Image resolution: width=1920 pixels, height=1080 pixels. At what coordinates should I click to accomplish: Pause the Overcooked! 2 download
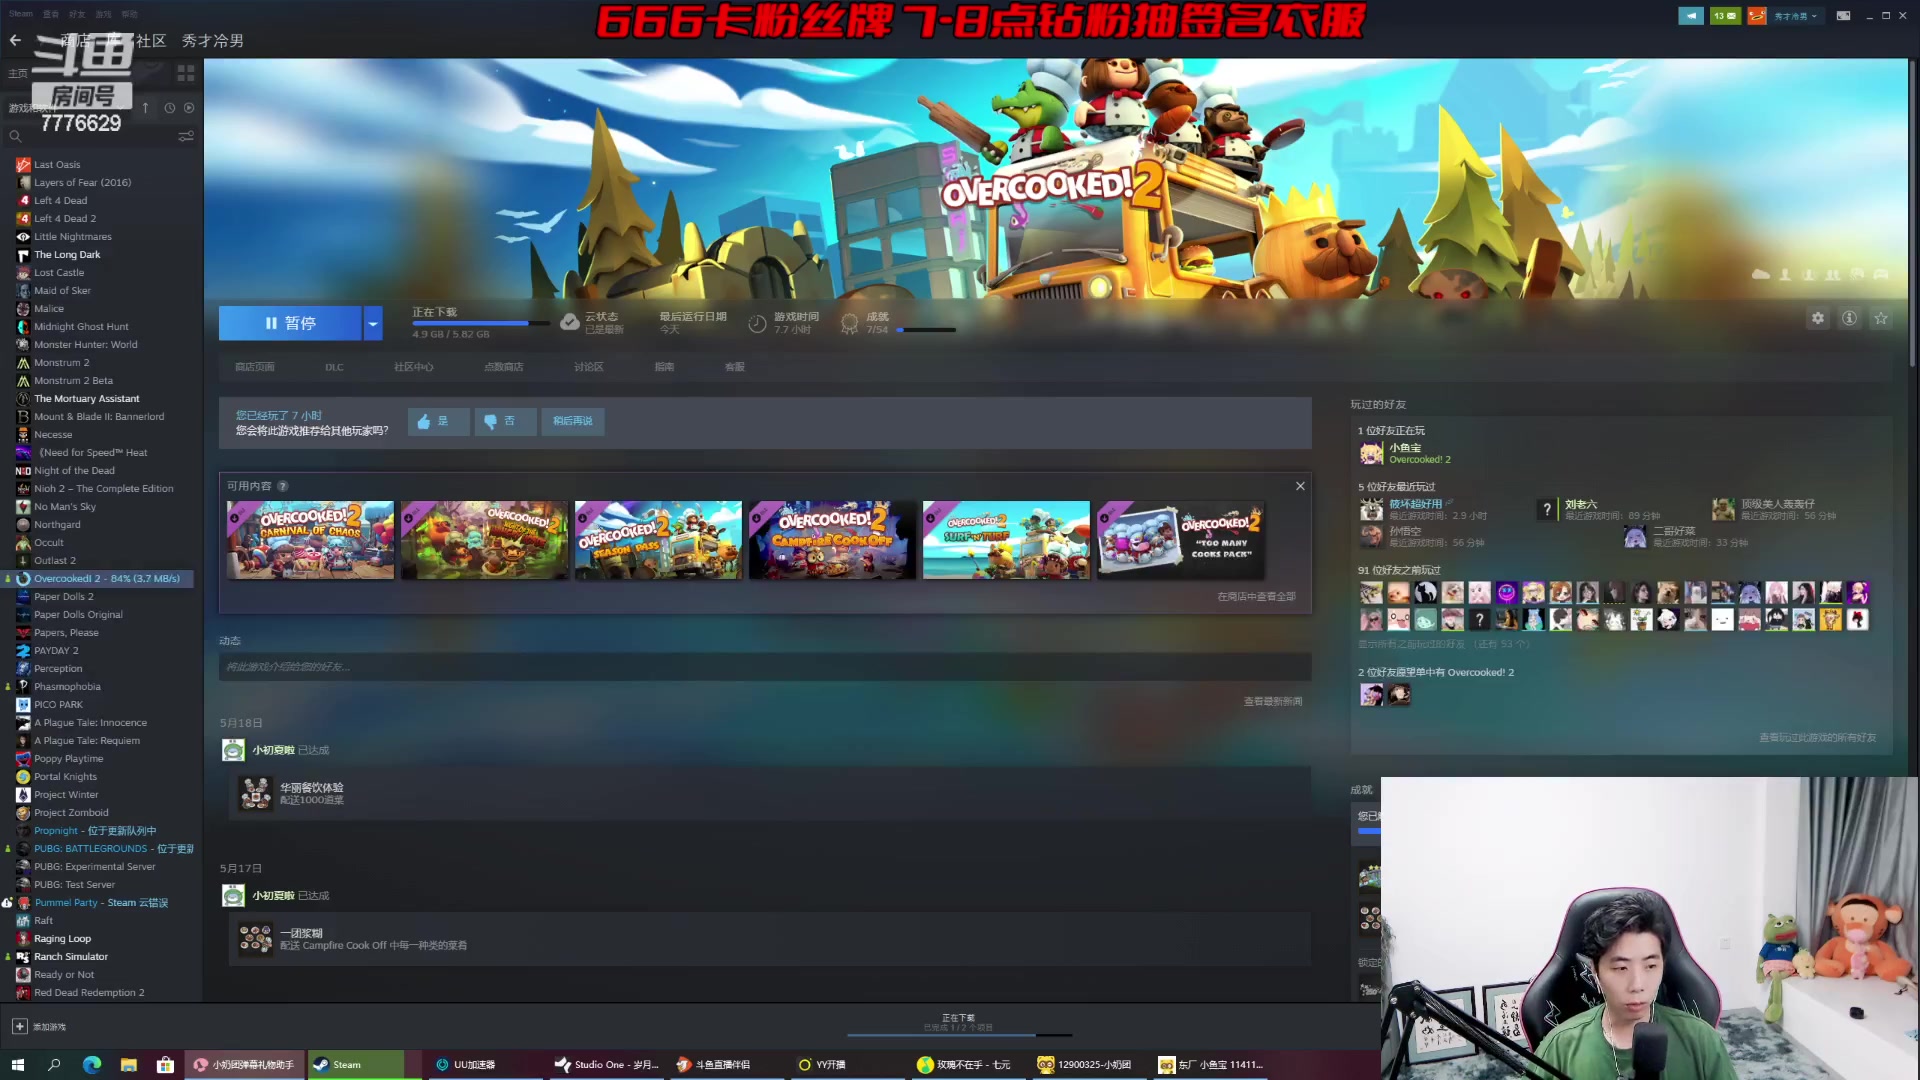[290, 323]
